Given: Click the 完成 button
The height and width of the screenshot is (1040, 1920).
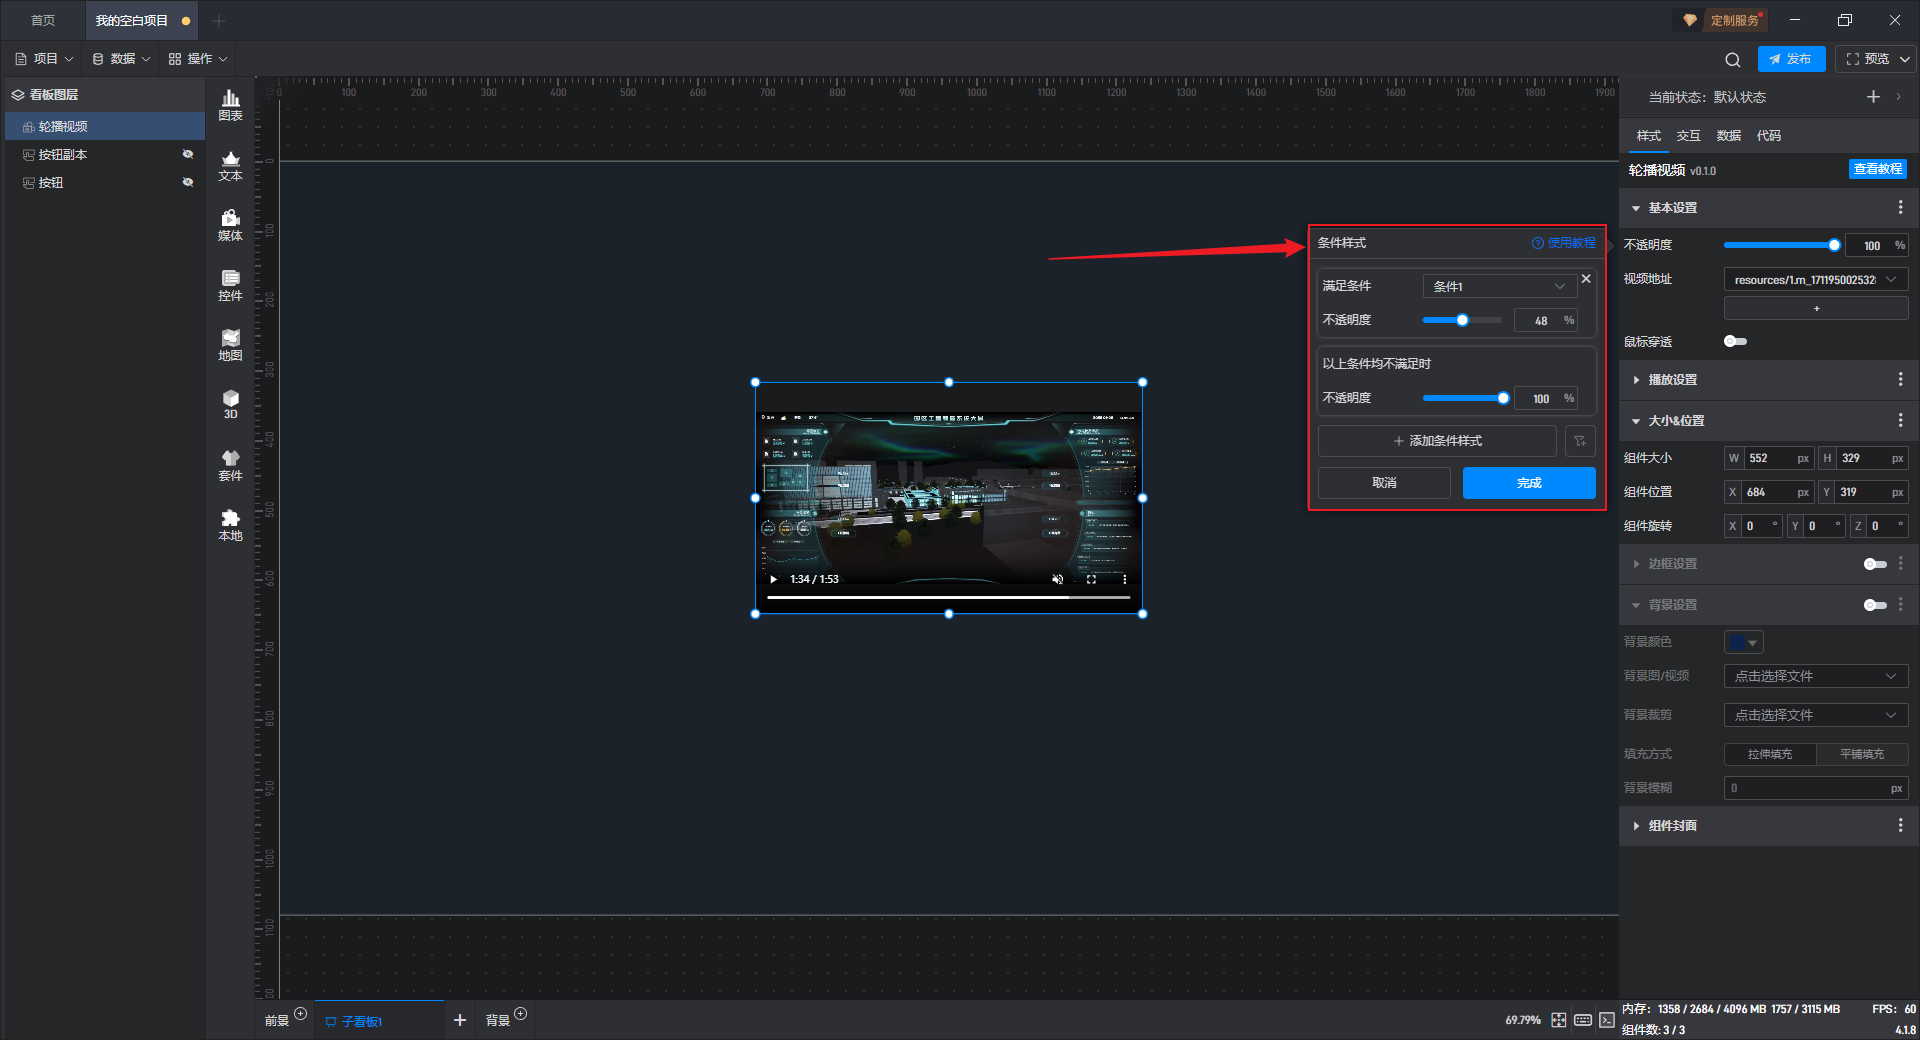Looking at the screenshot, I should (x=1528, y=483).
